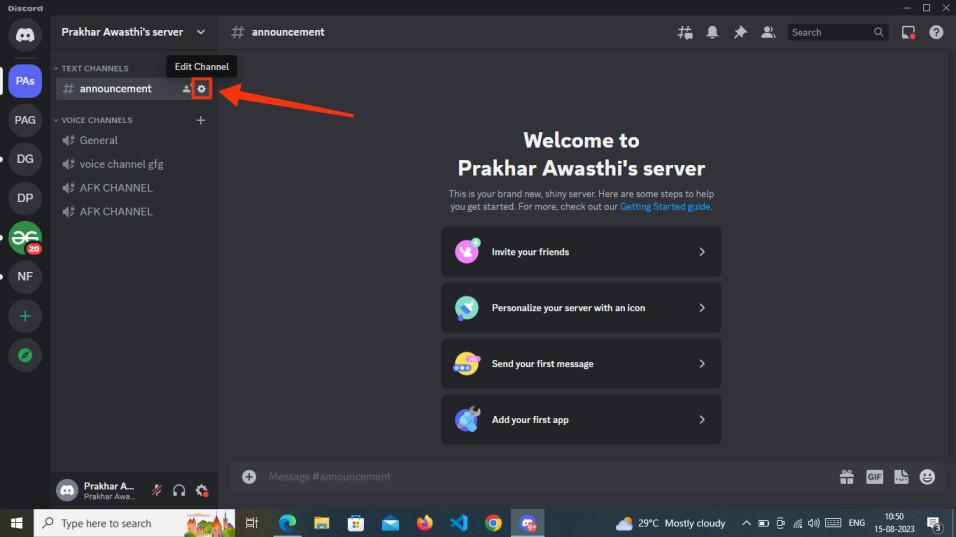This screenshot has height=537, width=956.
Task: Open File Explorer from taskbar
Action: 321,523
